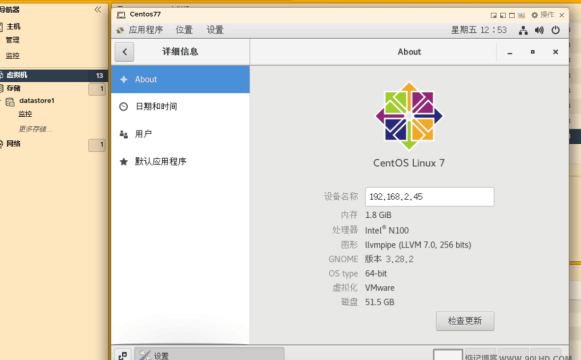Open 主机 in the navigator

point(13,26)
